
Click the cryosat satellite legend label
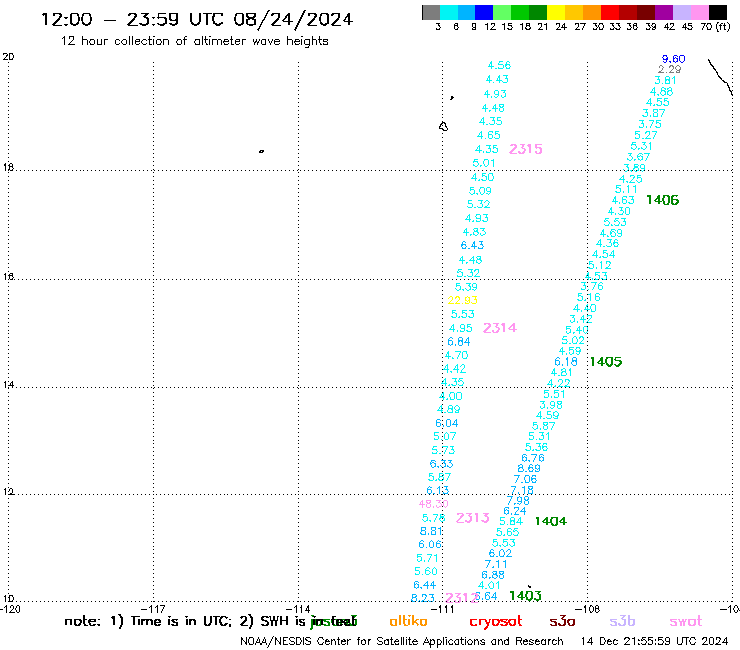[496, 622]
